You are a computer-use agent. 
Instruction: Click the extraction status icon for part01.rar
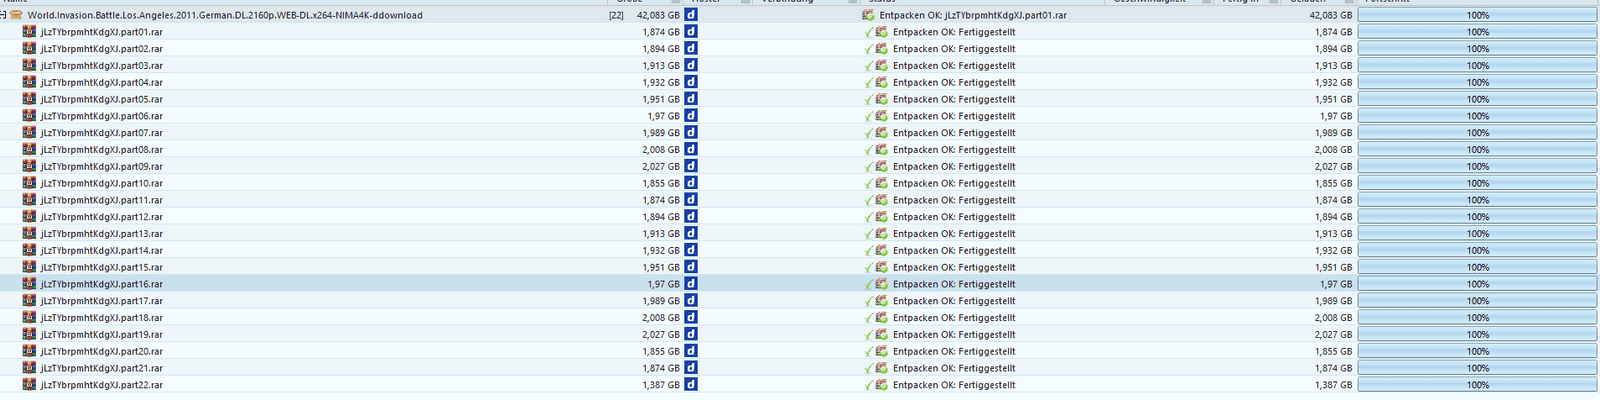click(x=882, y=32)
